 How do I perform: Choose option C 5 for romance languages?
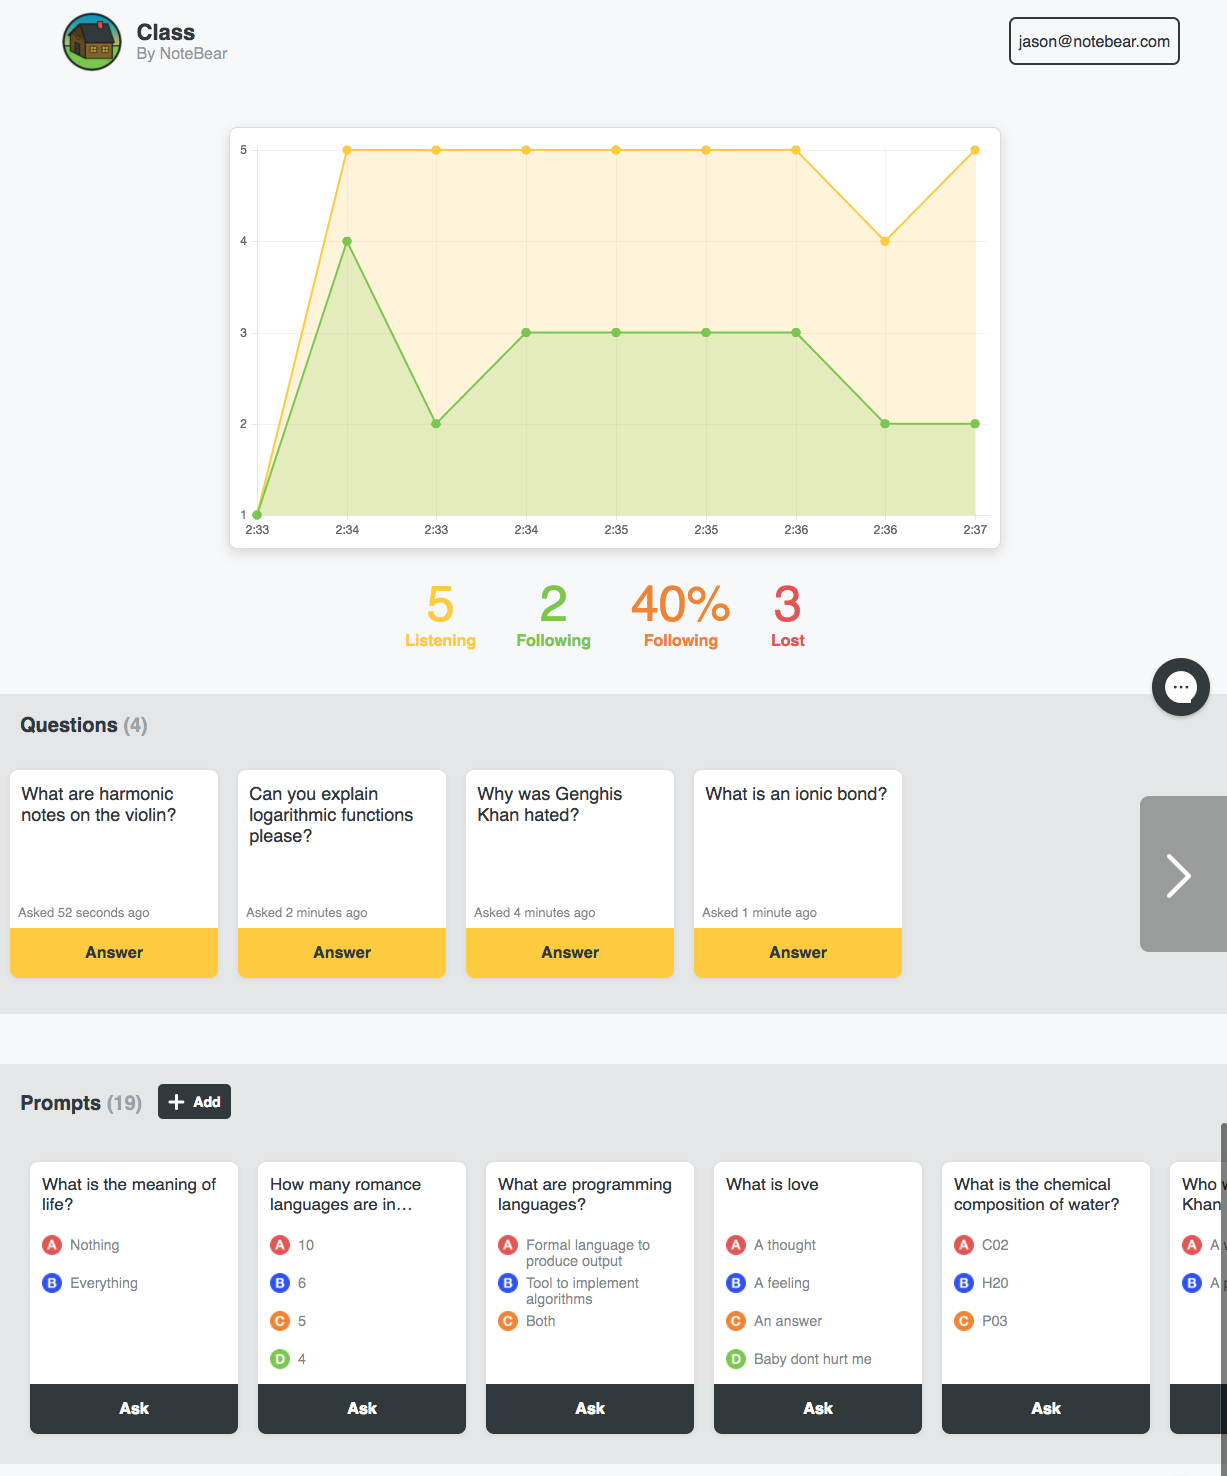[288, 1321]
